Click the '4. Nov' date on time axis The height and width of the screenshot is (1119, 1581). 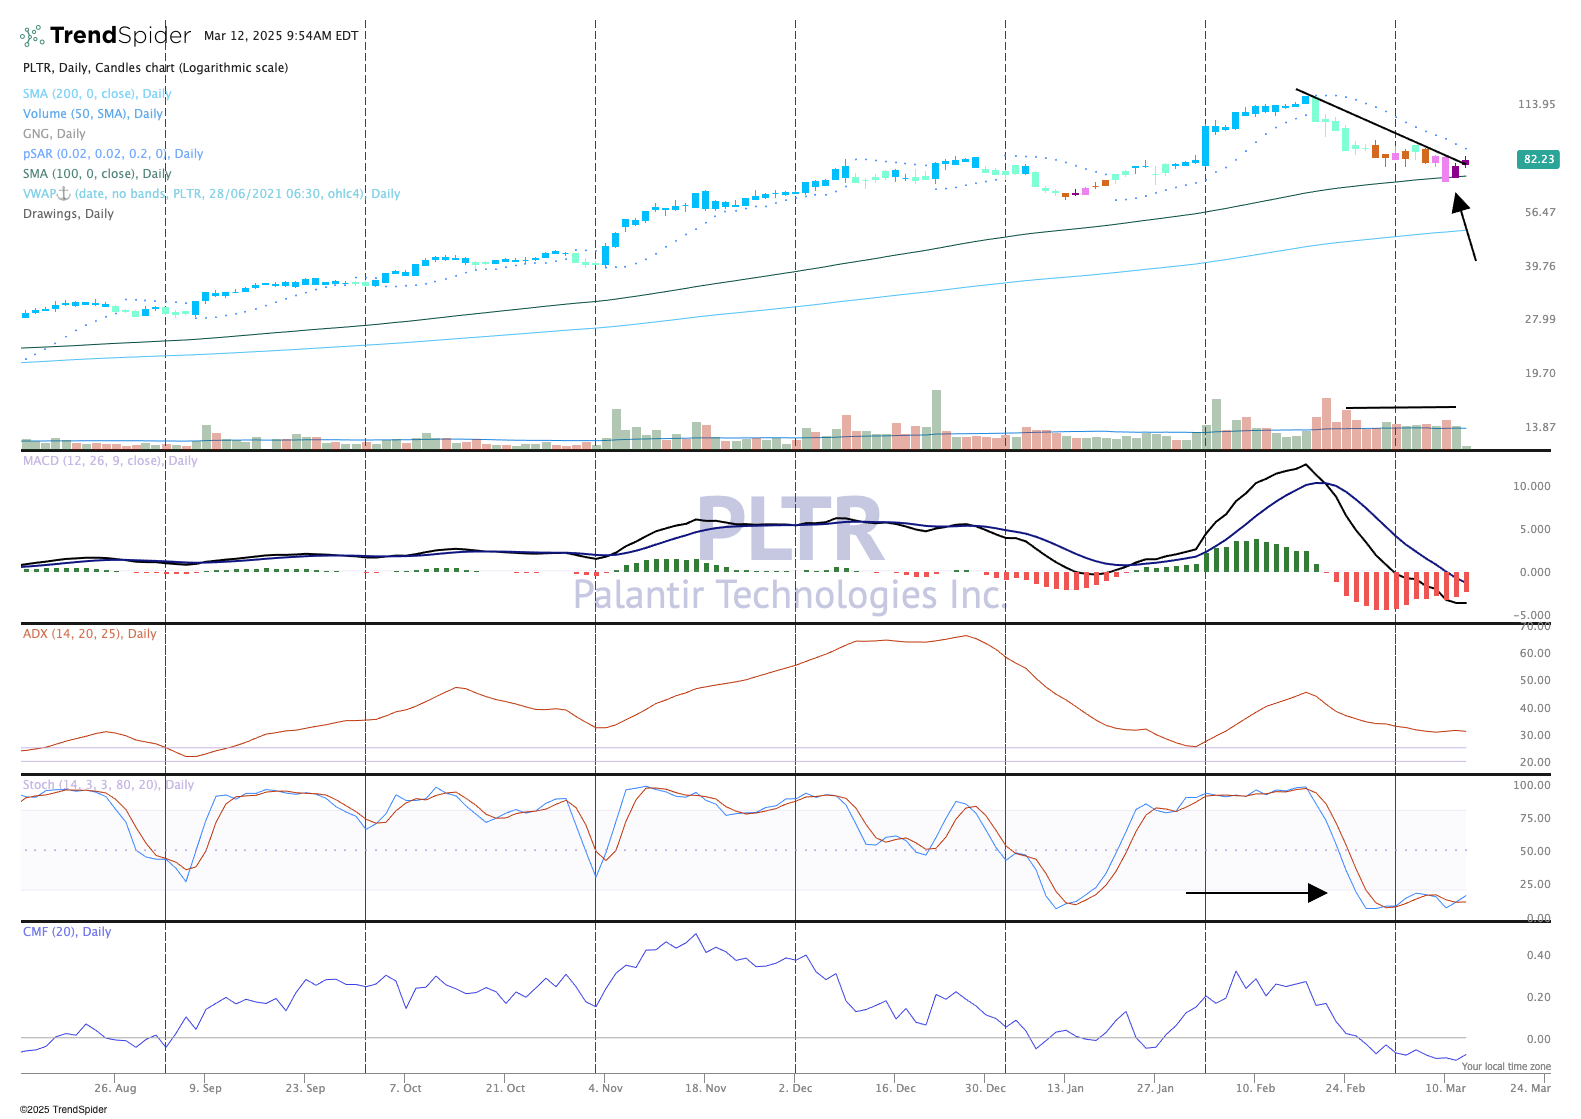coord(605,1088)
